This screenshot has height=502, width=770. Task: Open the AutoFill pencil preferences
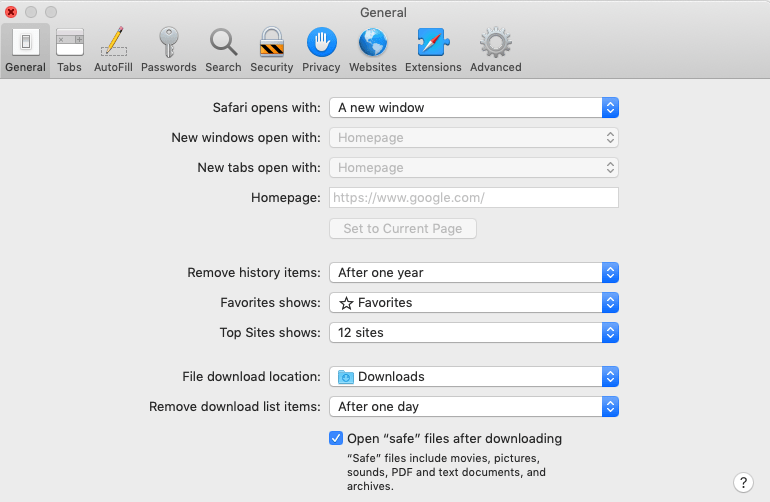pos(113,50)
